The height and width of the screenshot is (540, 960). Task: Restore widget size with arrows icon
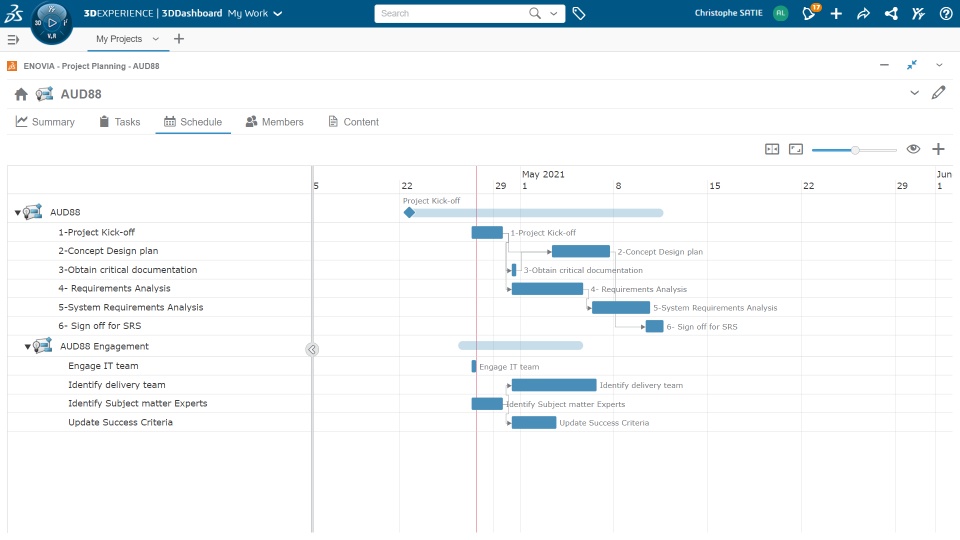click(x=912, y=65)
